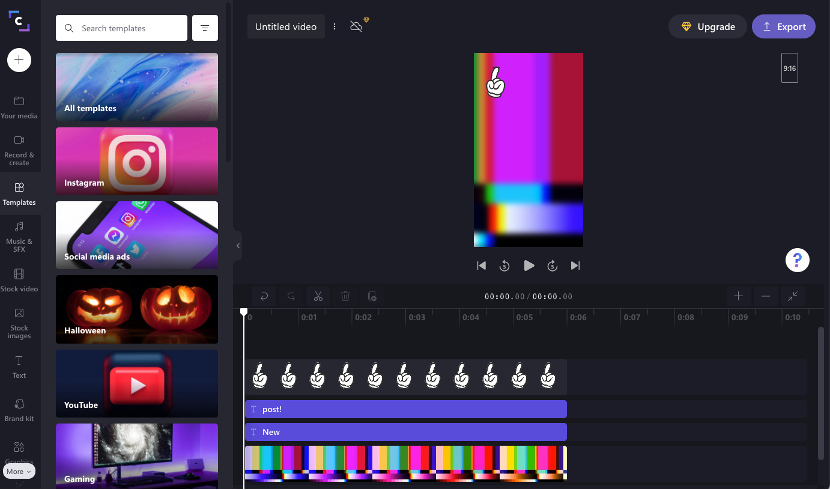
Task: Click the templates panel scrollbar
Action: tap(228, 82)
